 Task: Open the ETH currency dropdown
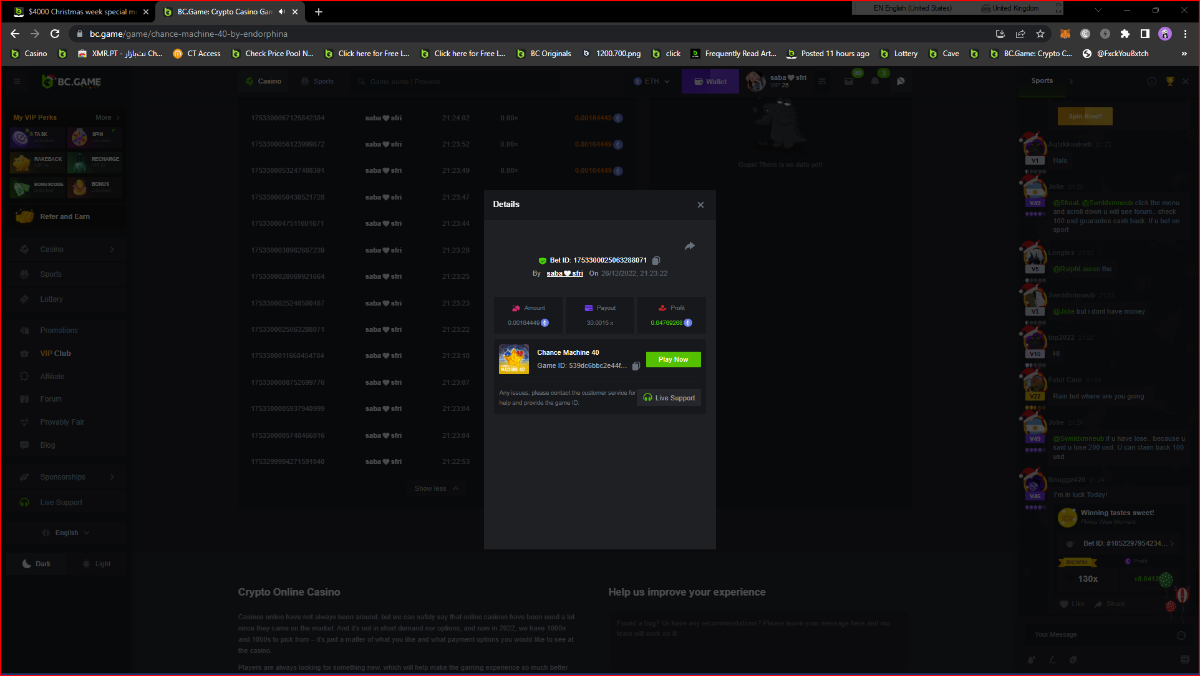tap(651, 81)
